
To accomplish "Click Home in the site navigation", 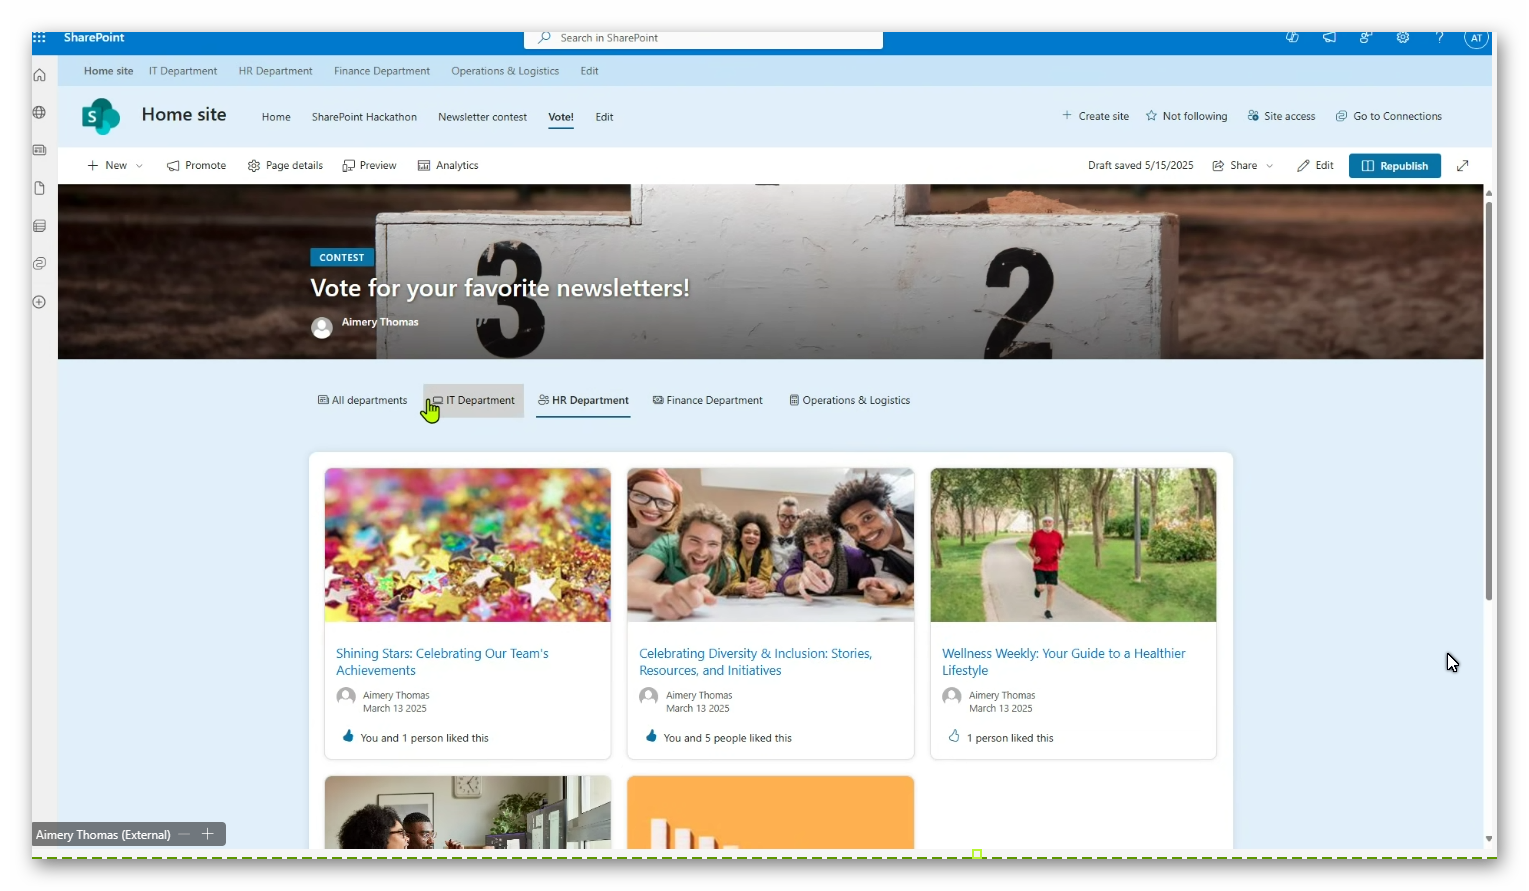I will (276, 117).
